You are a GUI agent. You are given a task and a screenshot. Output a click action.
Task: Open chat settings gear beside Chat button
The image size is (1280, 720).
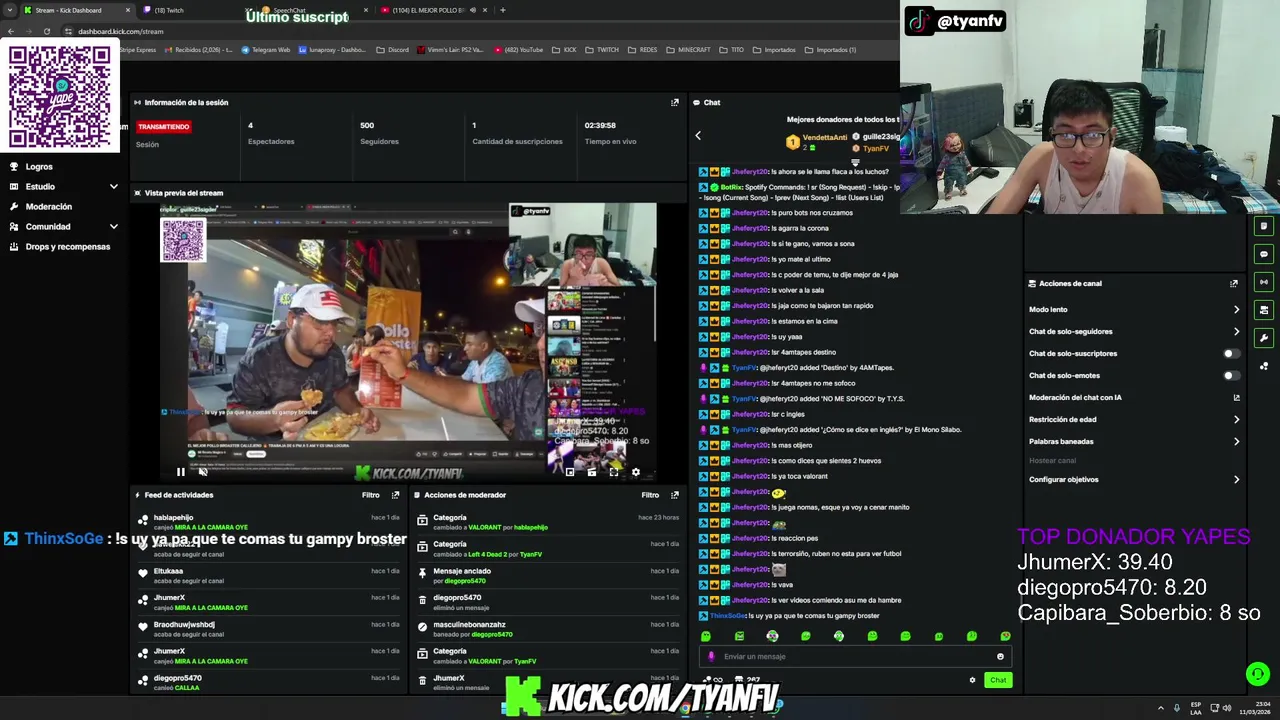coord(972,680)
